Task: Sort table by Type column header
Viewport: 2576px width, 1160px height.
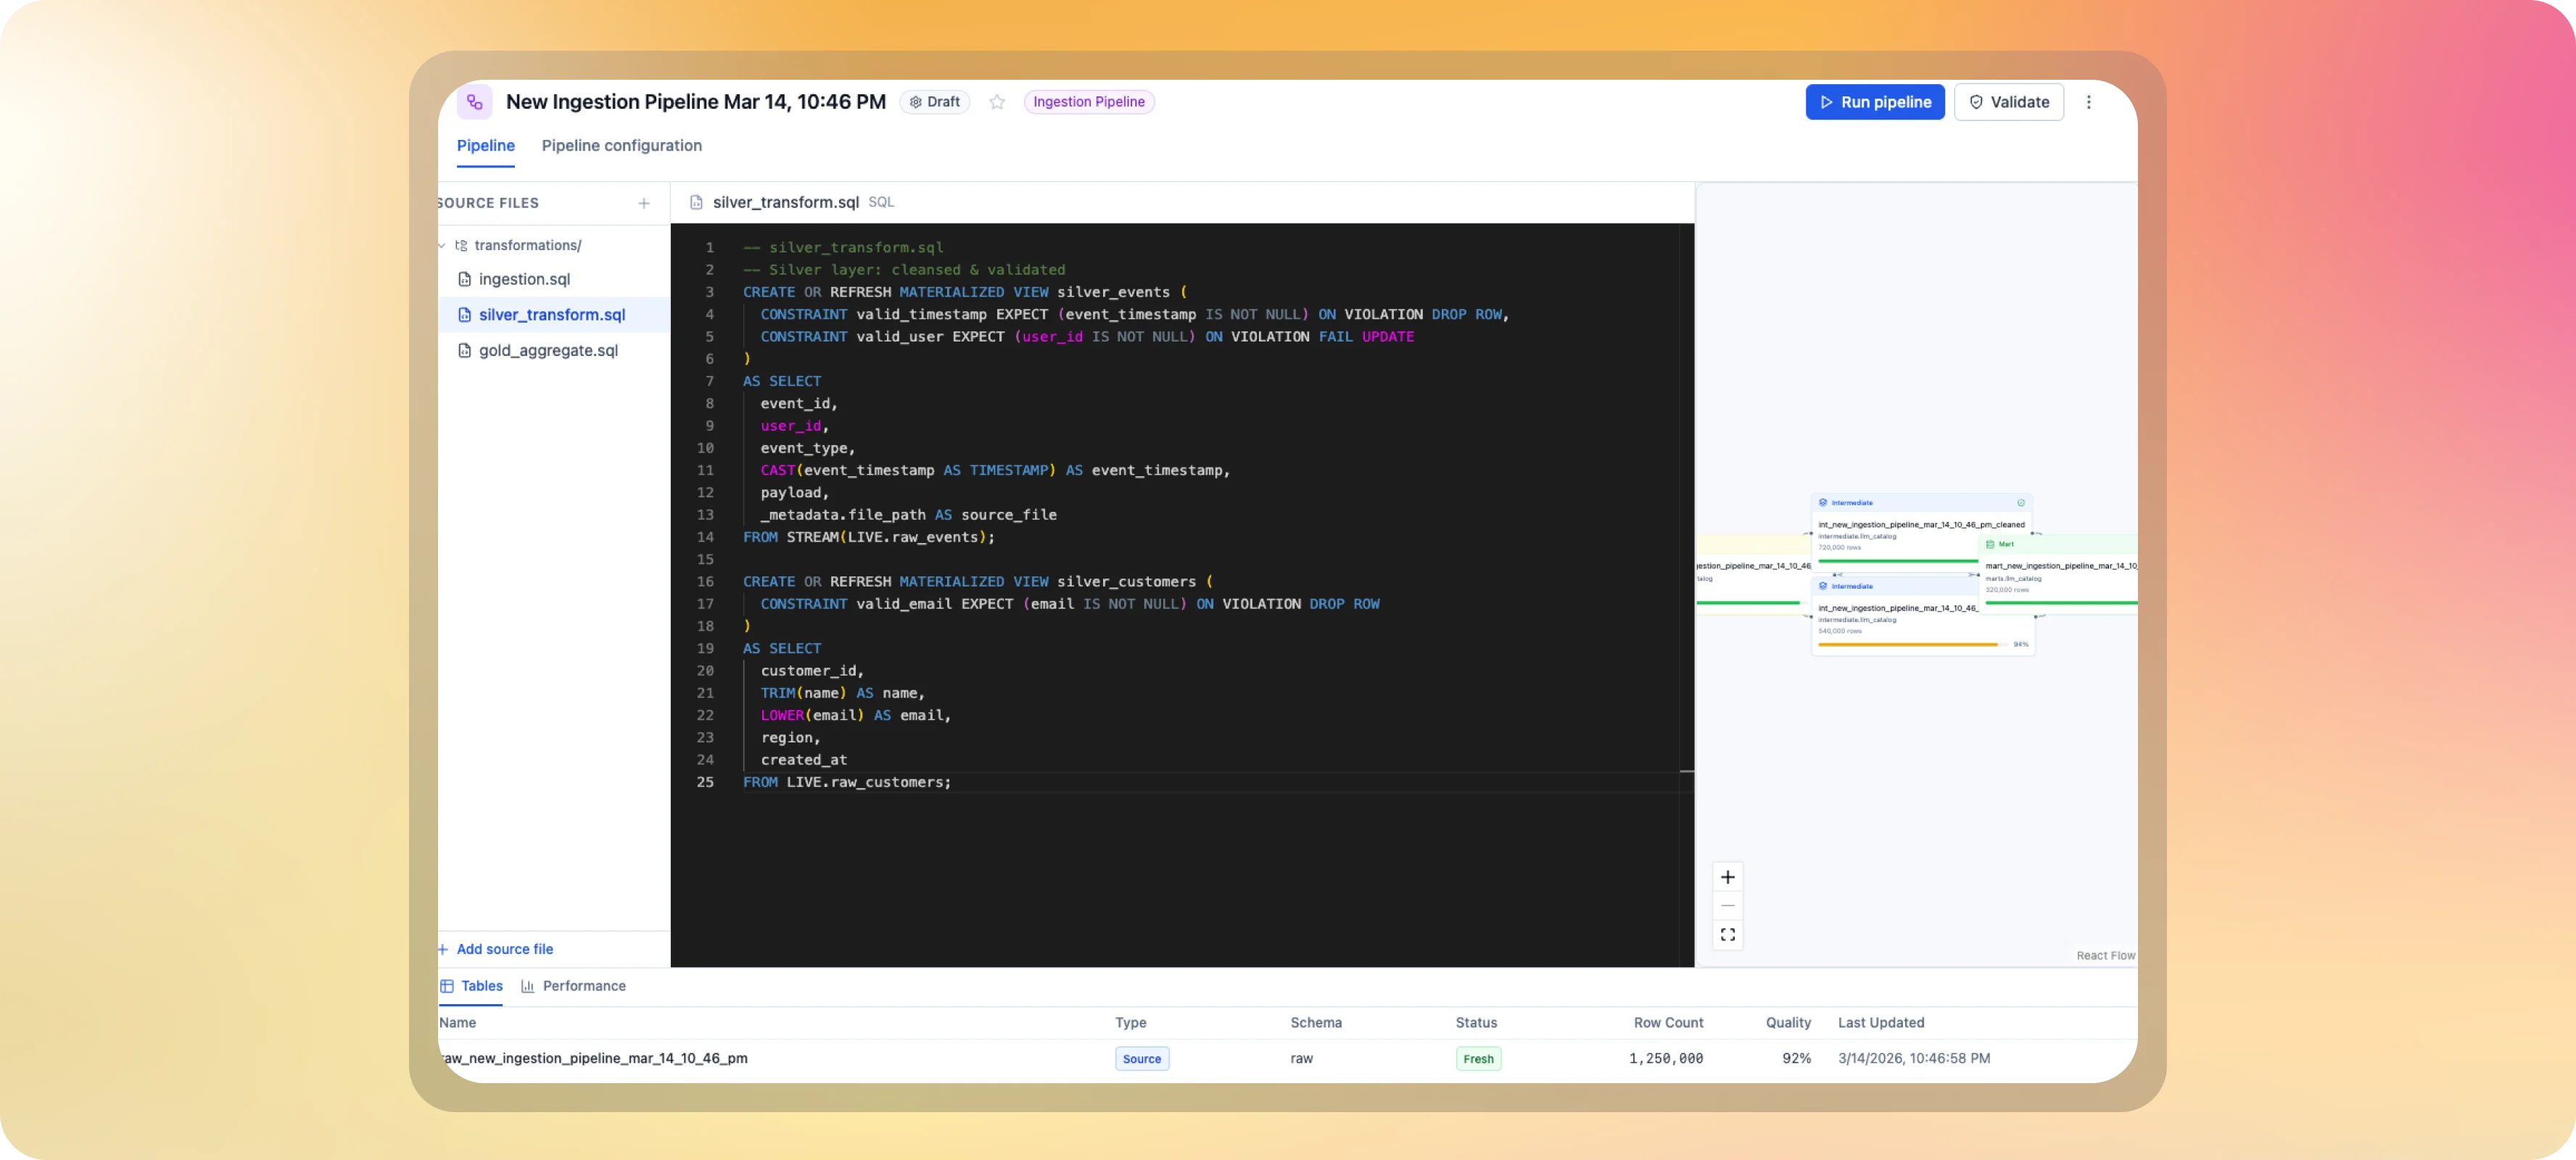Action: [x=1130, y=1023]
